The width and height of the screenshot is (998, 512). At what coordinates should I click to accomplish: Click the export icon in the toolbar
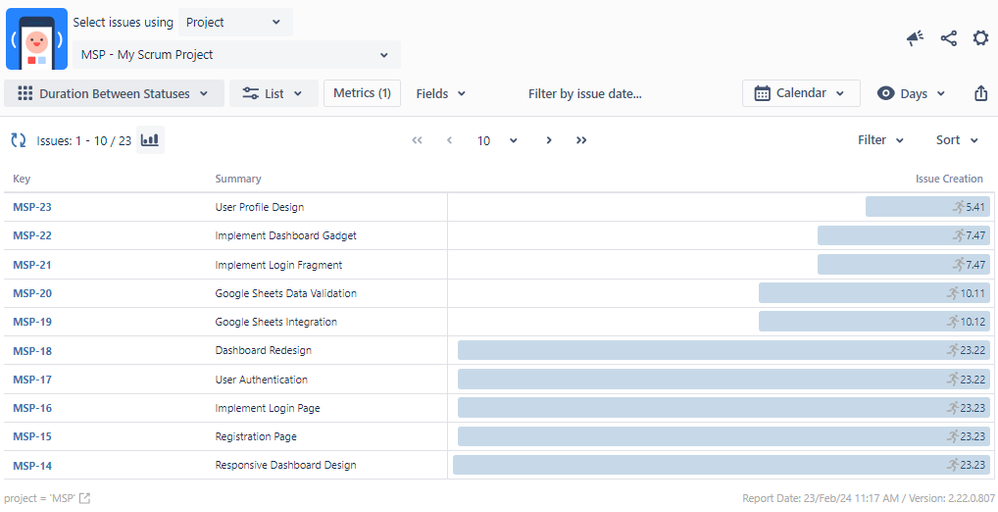[981, 94]
